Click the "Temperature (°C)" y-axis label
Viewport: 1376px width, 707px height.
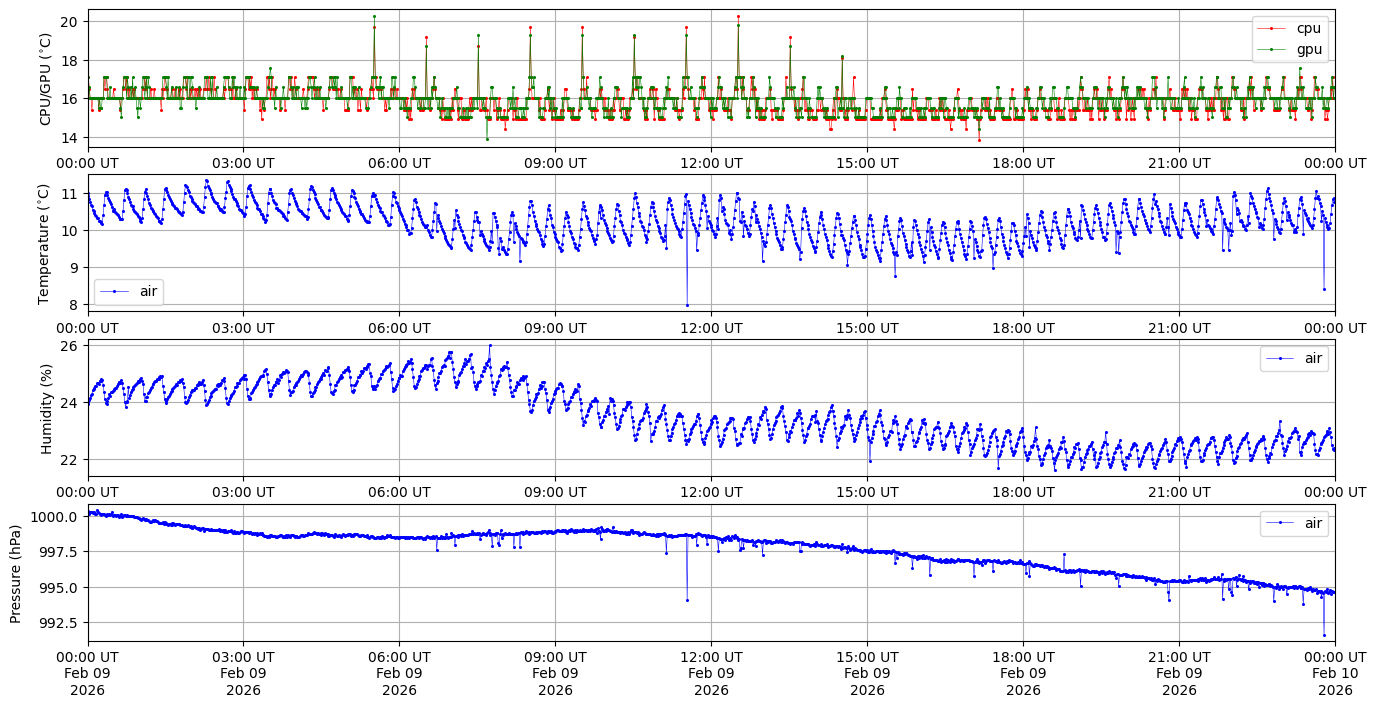44,243
